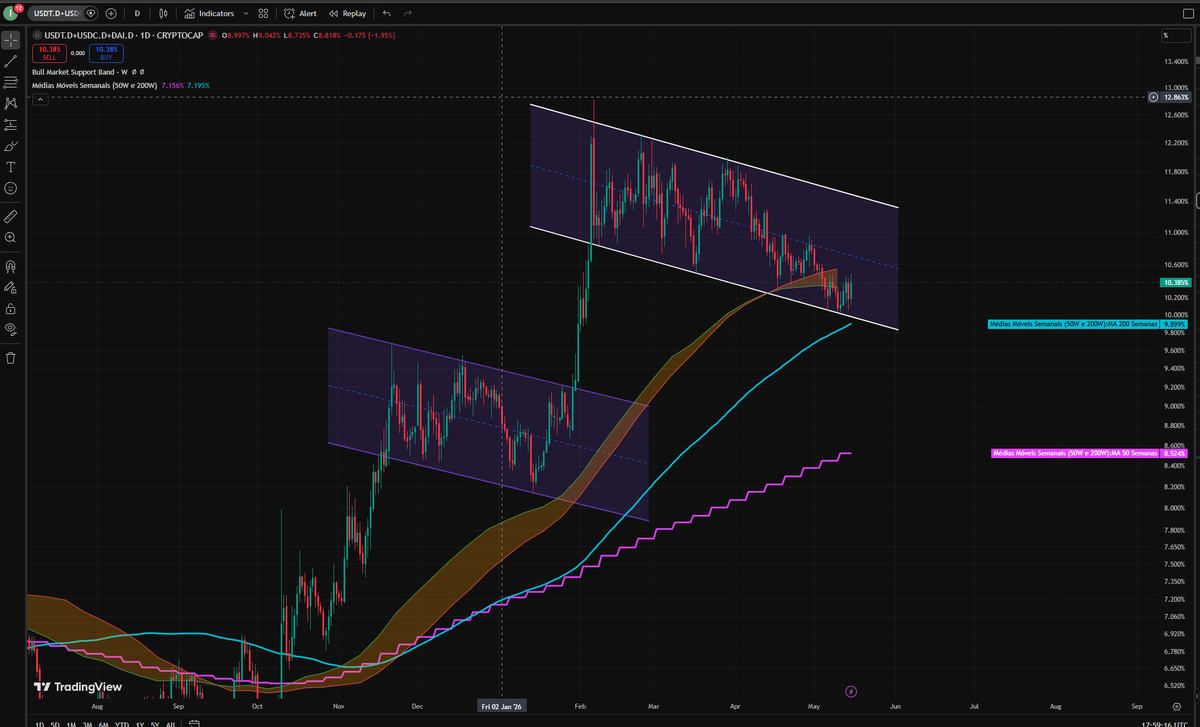Select the trend line drawing tool
This screenshot has width=1200, height=727.
click(10, 61)
